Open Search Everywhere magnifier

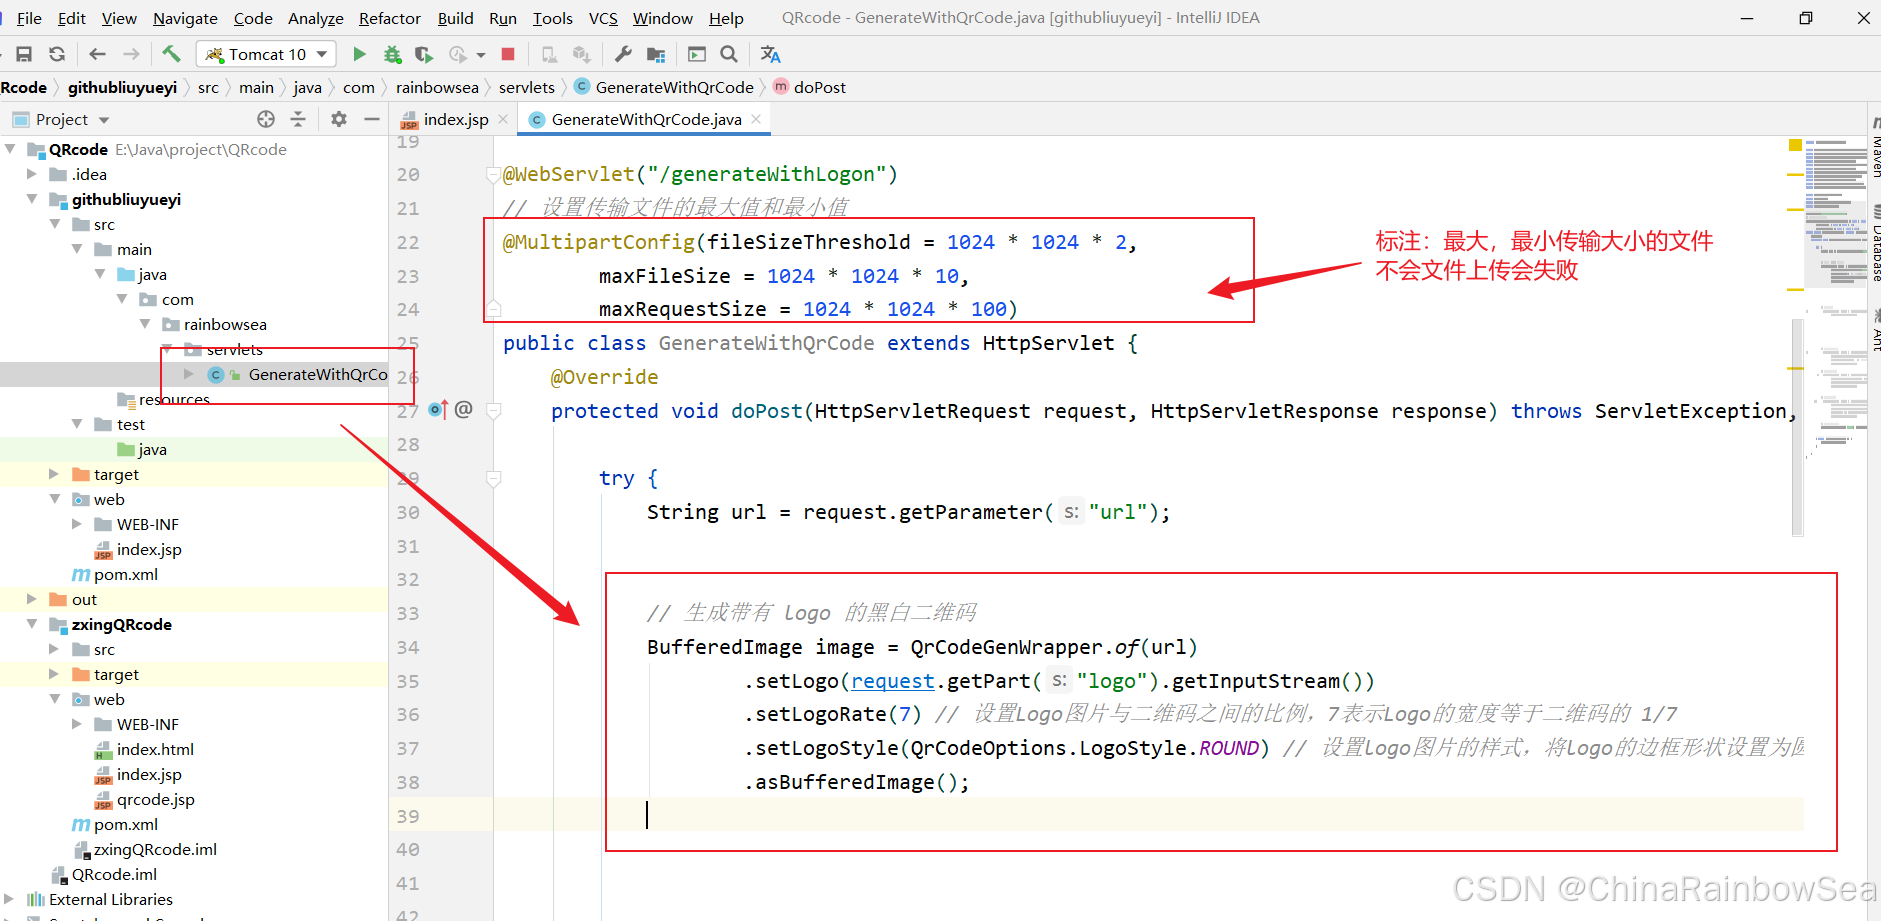(729, 54)
